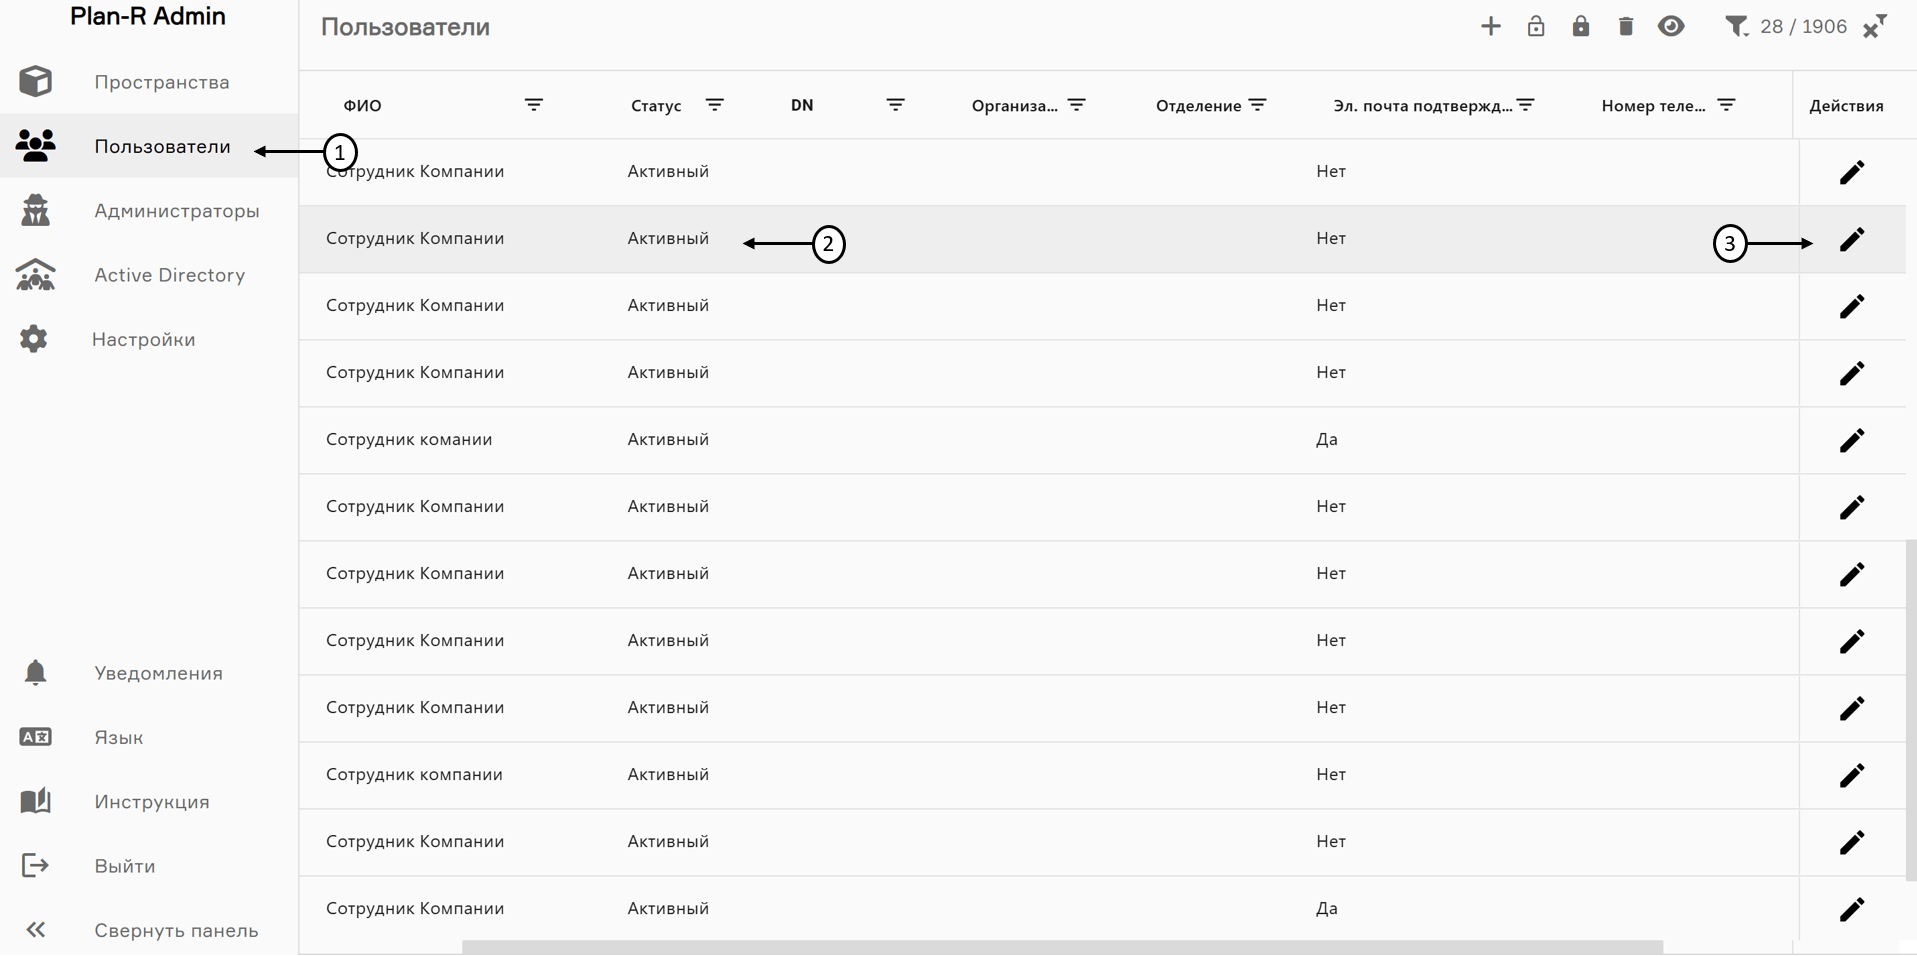Click the block user closed-padlock icon
This screenshot has height=956, width=1917.
pyautogui.click(x=1580, y=27)
